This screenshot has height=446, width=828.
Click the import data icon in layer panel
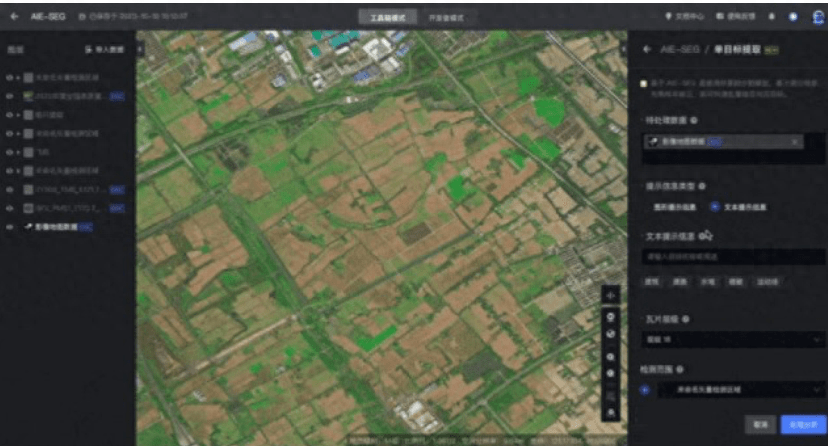[x=88, y=49]
